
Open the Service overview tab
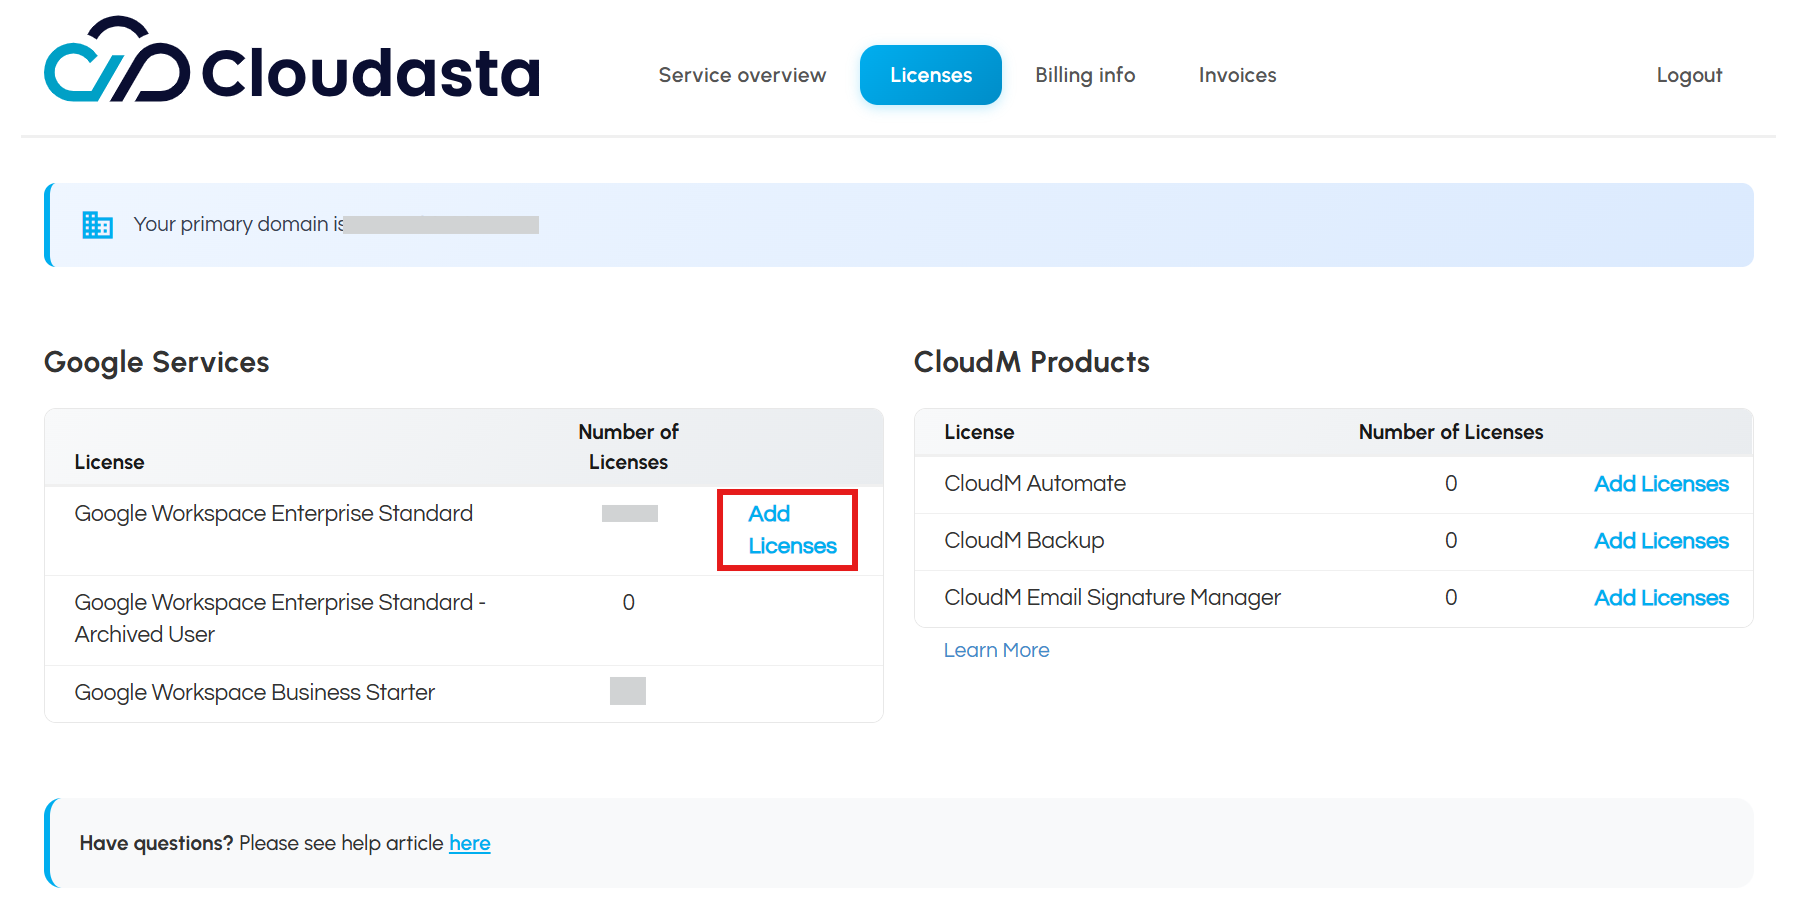(x=742, y=75)
